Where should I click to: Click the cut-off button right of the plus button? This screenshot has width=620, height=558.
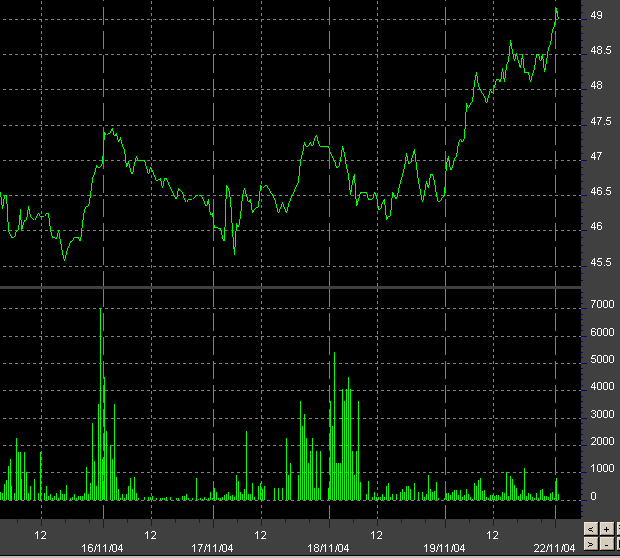[x=617, y=528]
